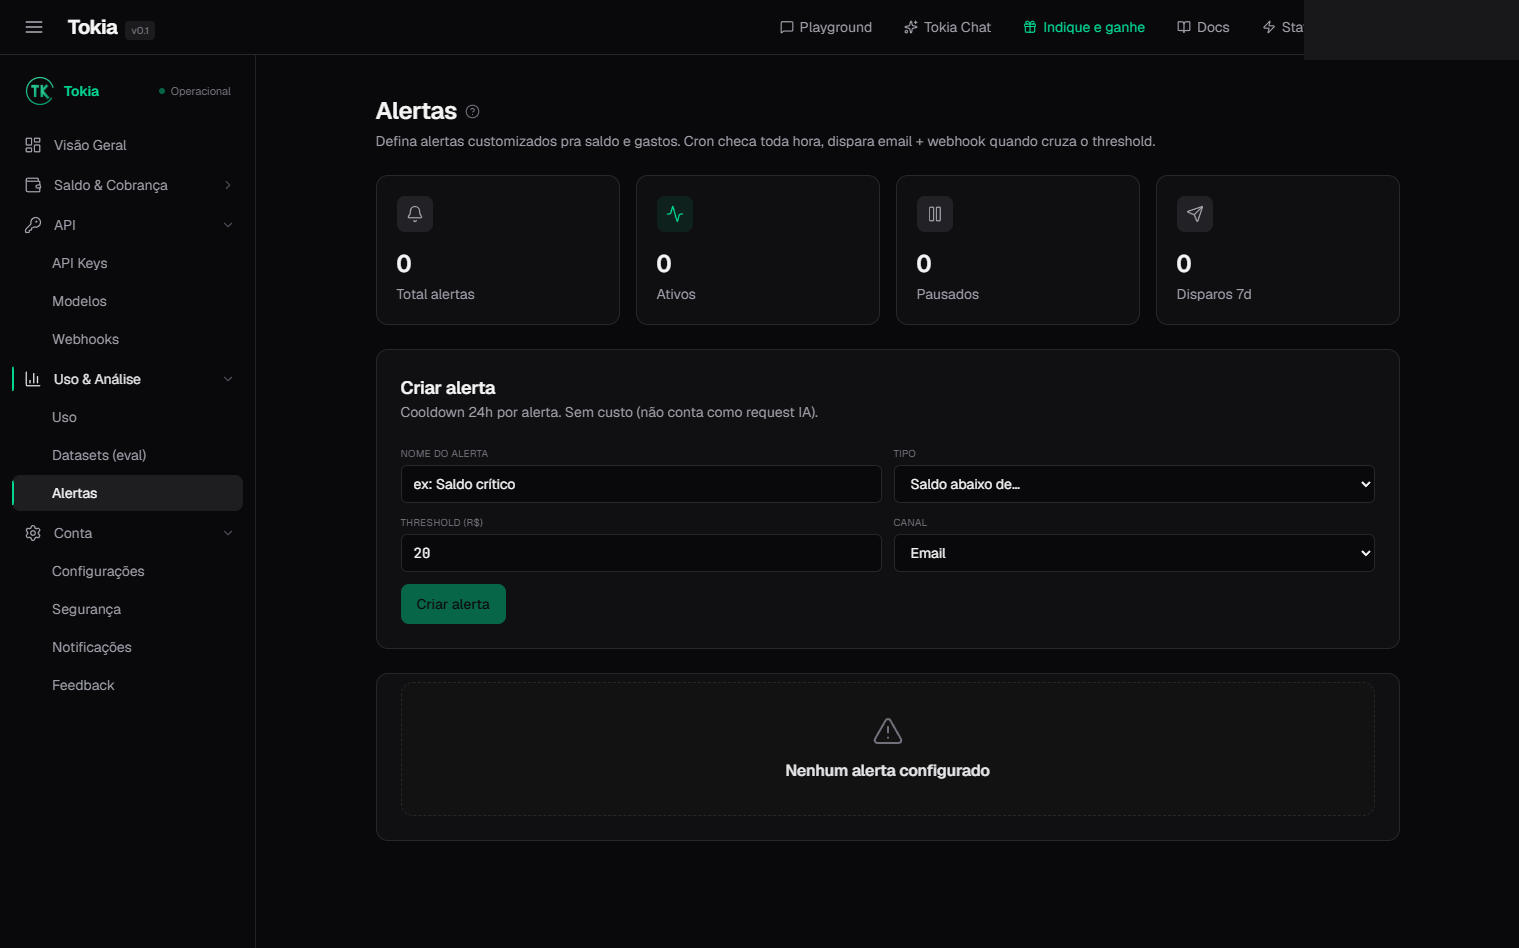Click the activity pulse icon on Ativos card
Viewport: 1519px width, 948px height.
675,214
